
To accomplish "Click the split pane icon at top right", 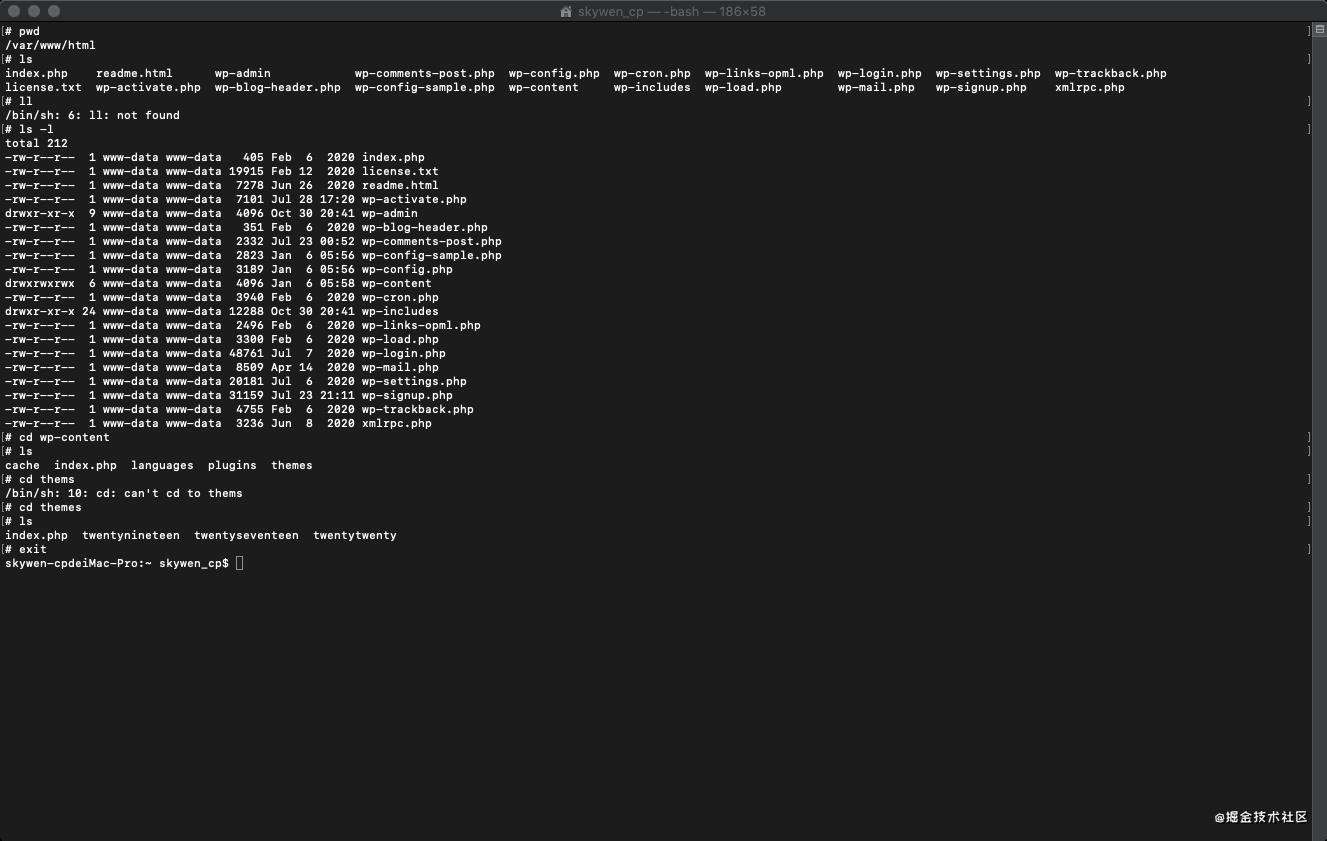I will [1320, 31].
